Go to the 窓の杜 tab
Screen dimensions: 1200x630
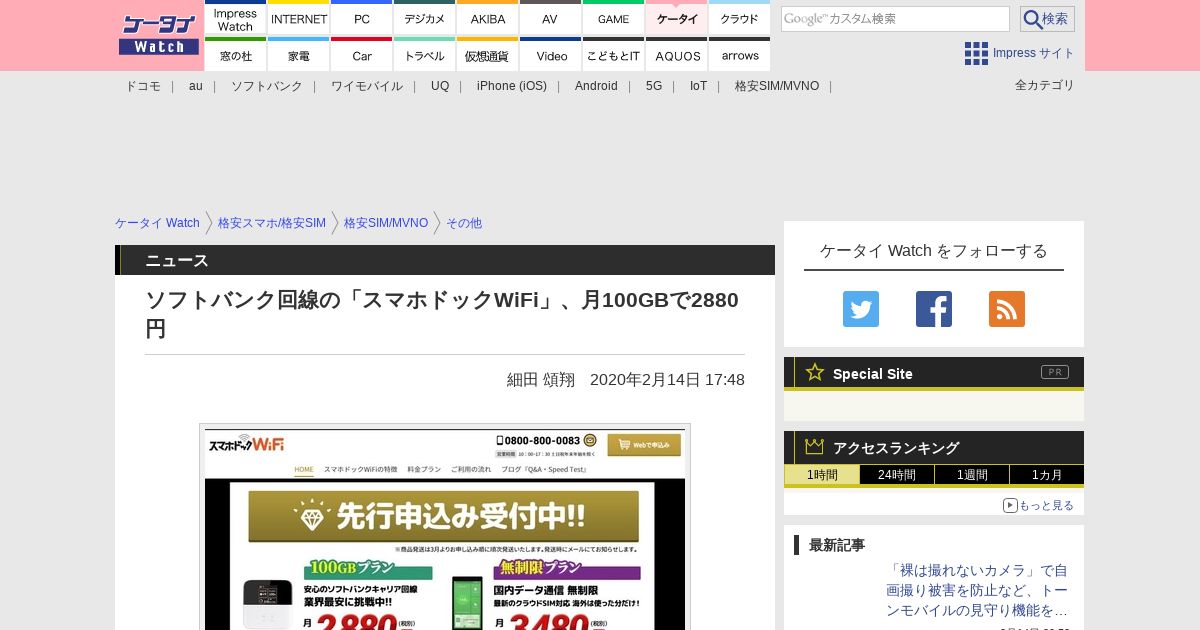[x=236, y=55]
